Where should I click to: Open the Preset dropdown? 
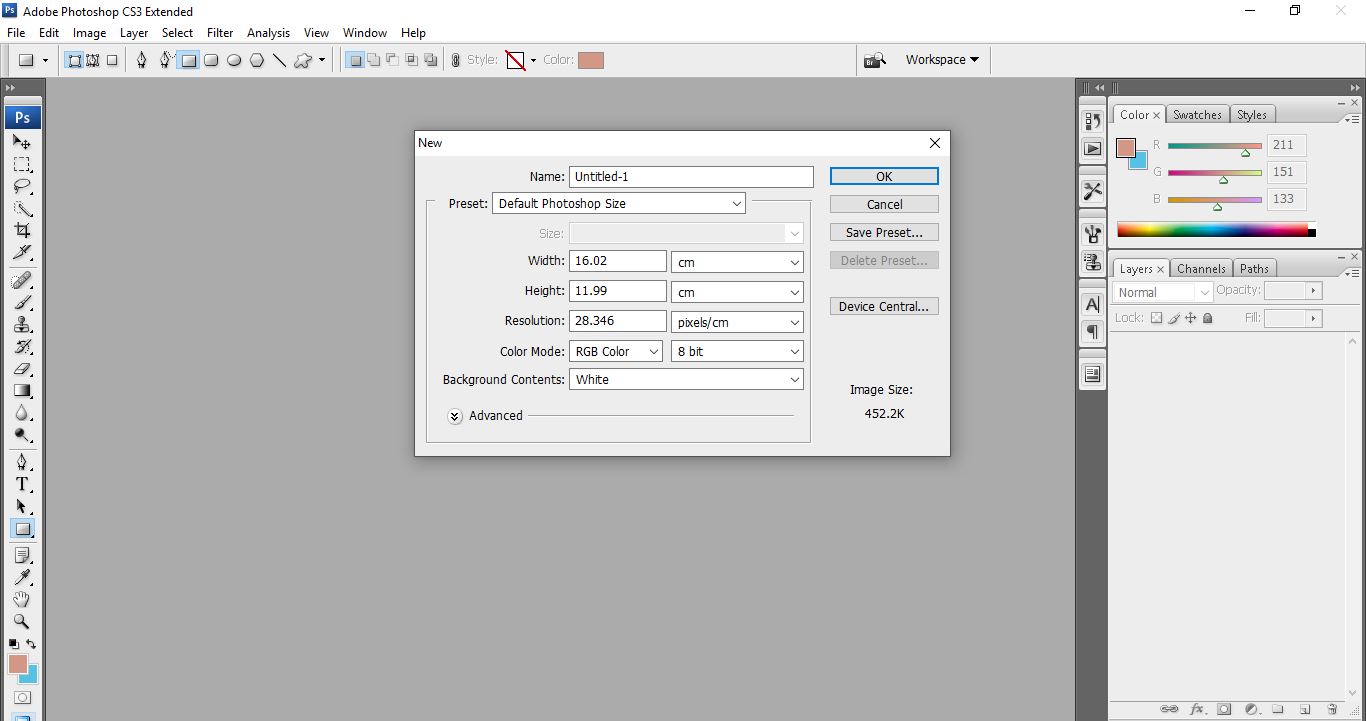(x=619, y=203)
